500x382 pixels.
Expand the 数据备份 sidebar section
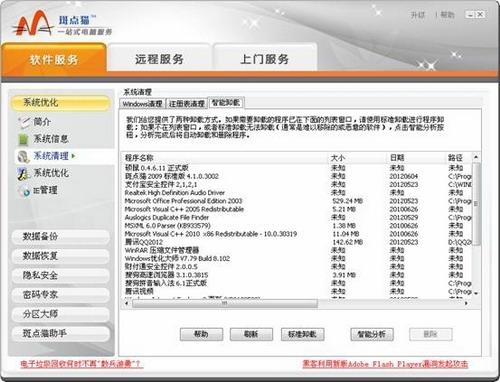click(x=61, y=236)
